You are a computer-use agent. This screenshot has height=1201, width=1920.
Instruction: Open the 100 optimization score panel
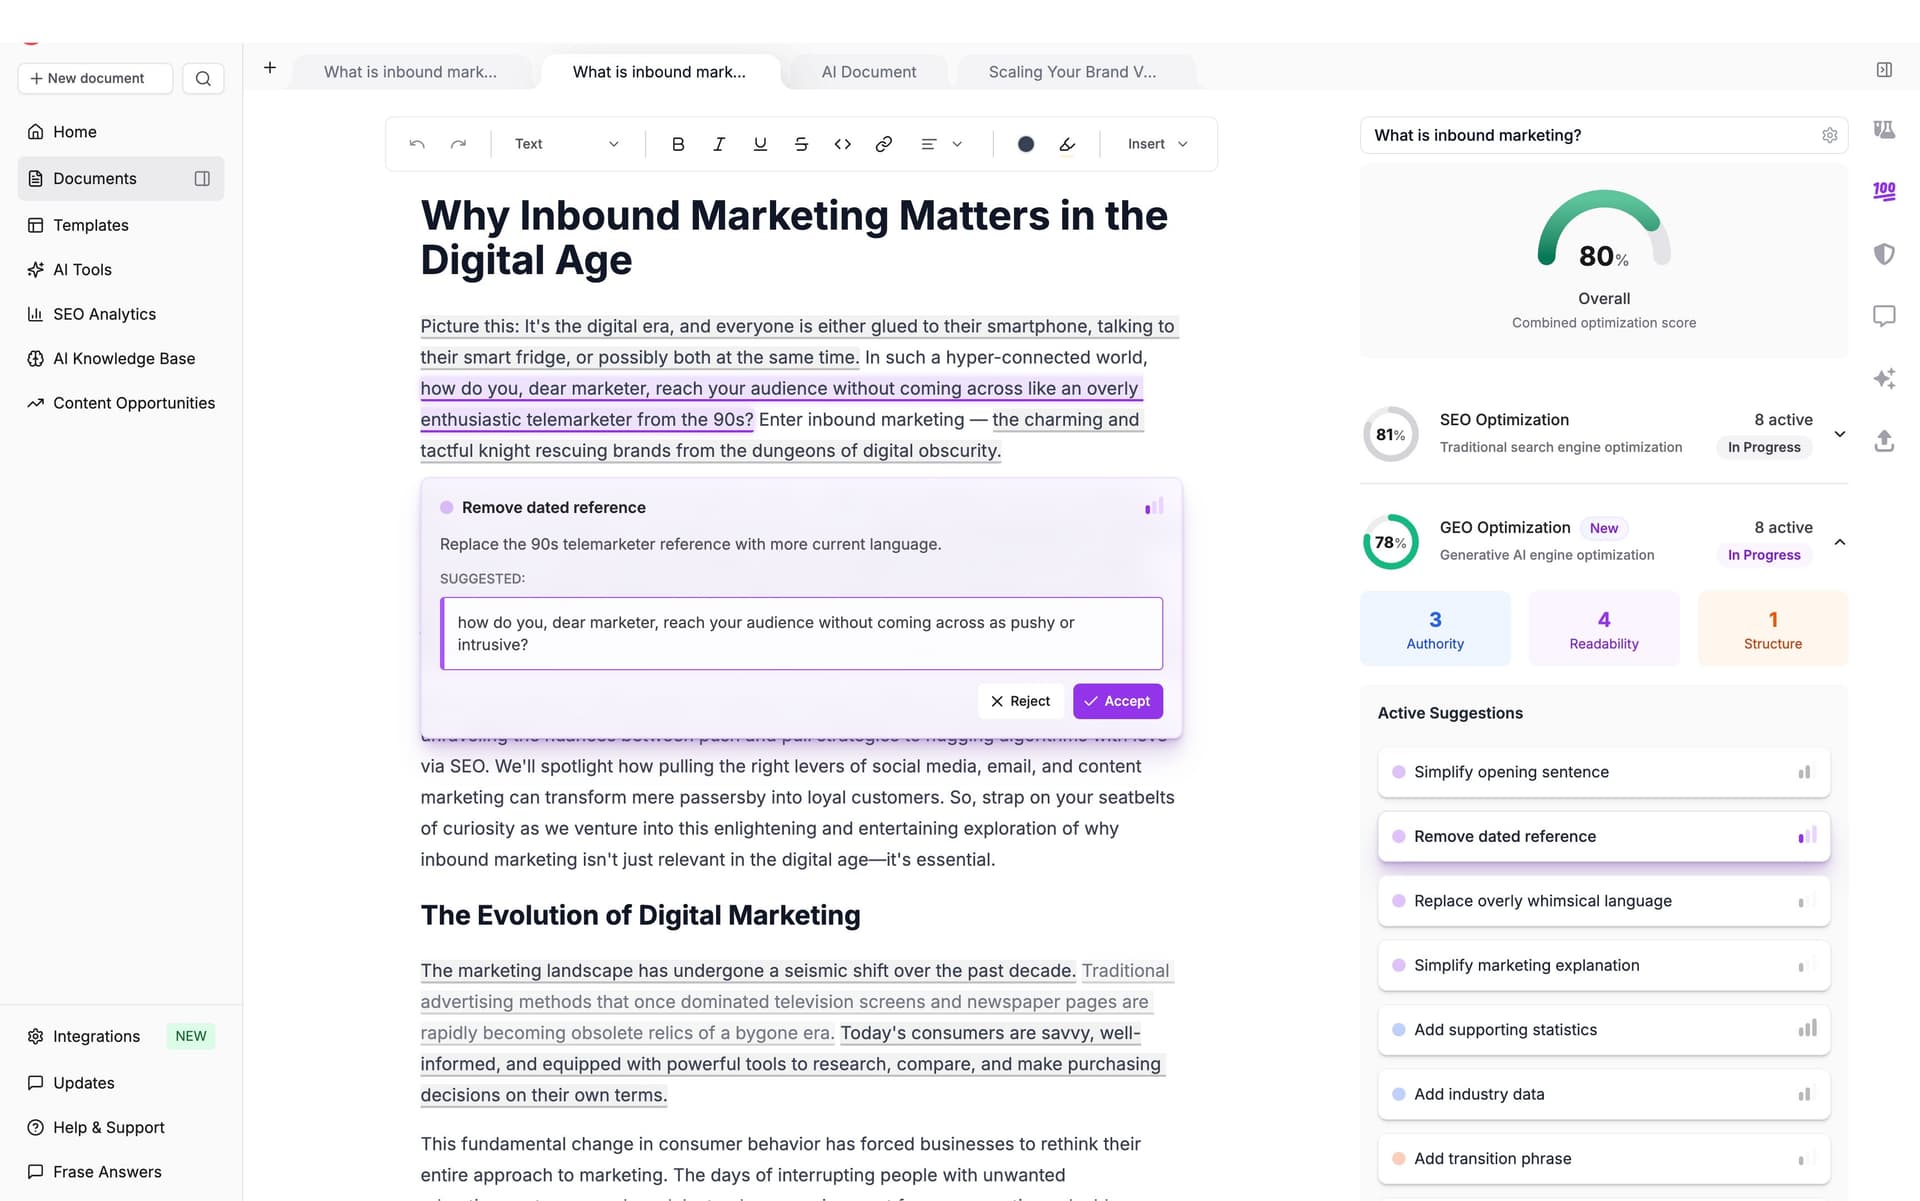click(x=1885, y=191)
